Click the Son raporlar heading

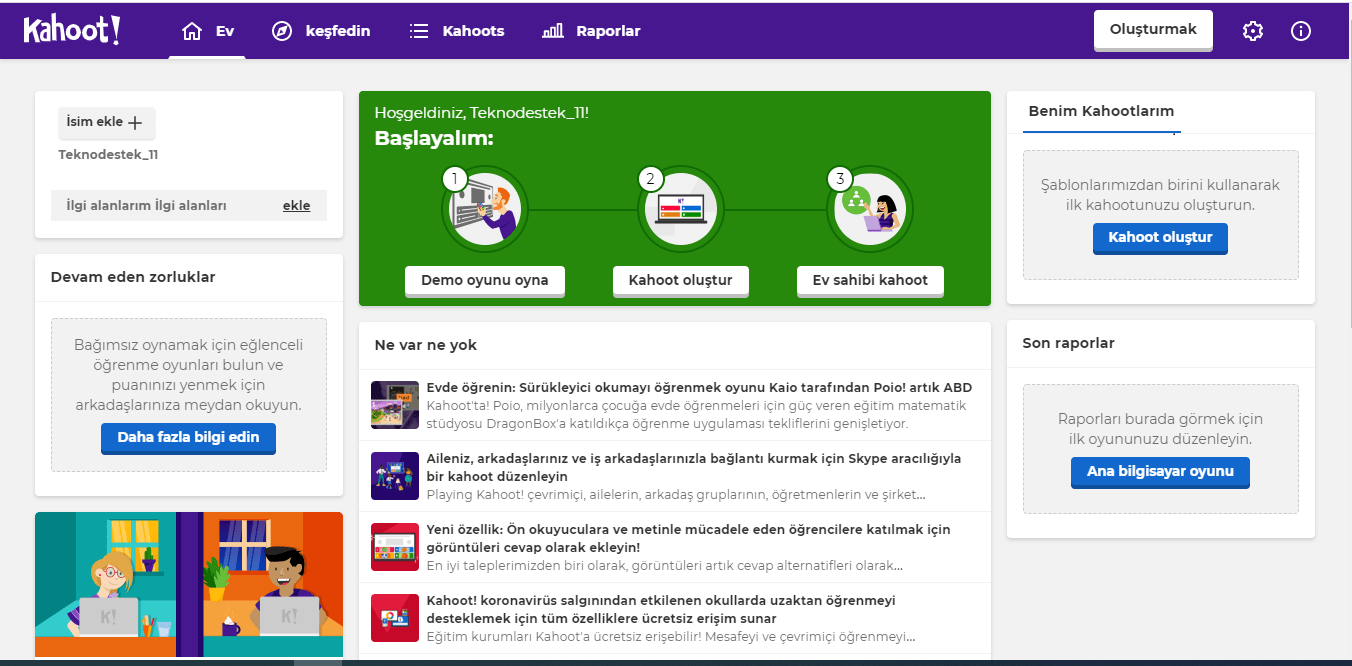click(1068, 343)
